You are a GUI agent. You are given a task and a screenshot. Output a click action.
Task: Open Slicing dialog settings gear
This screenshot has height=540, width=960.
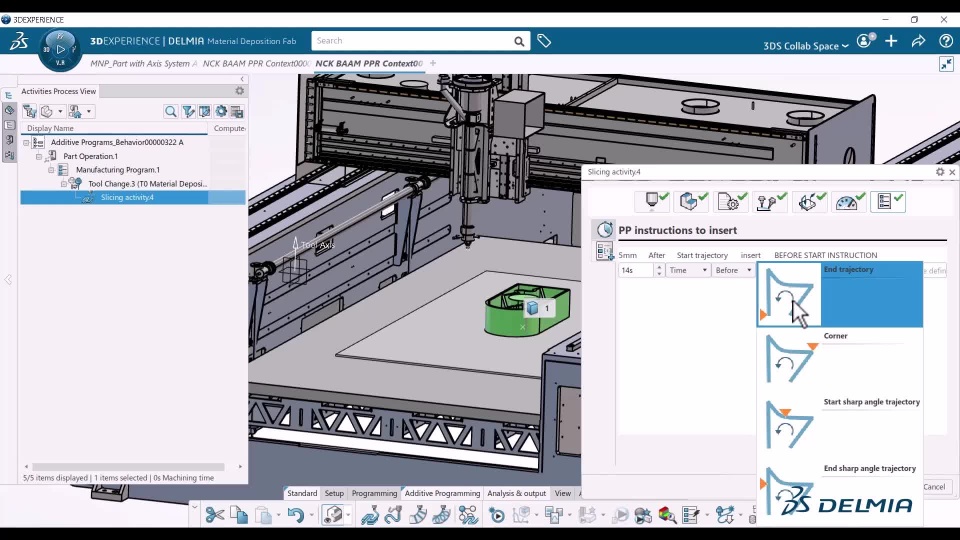click(940, 172)
